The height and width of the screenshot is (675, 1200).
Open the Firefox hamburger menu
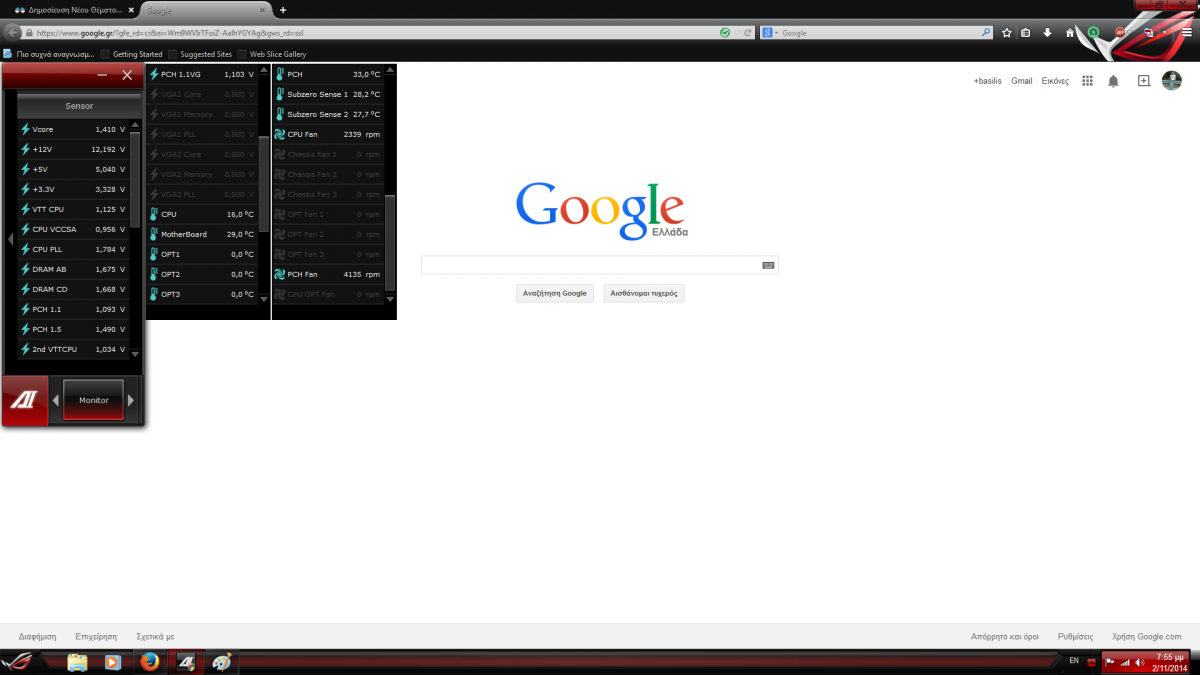1186,33
